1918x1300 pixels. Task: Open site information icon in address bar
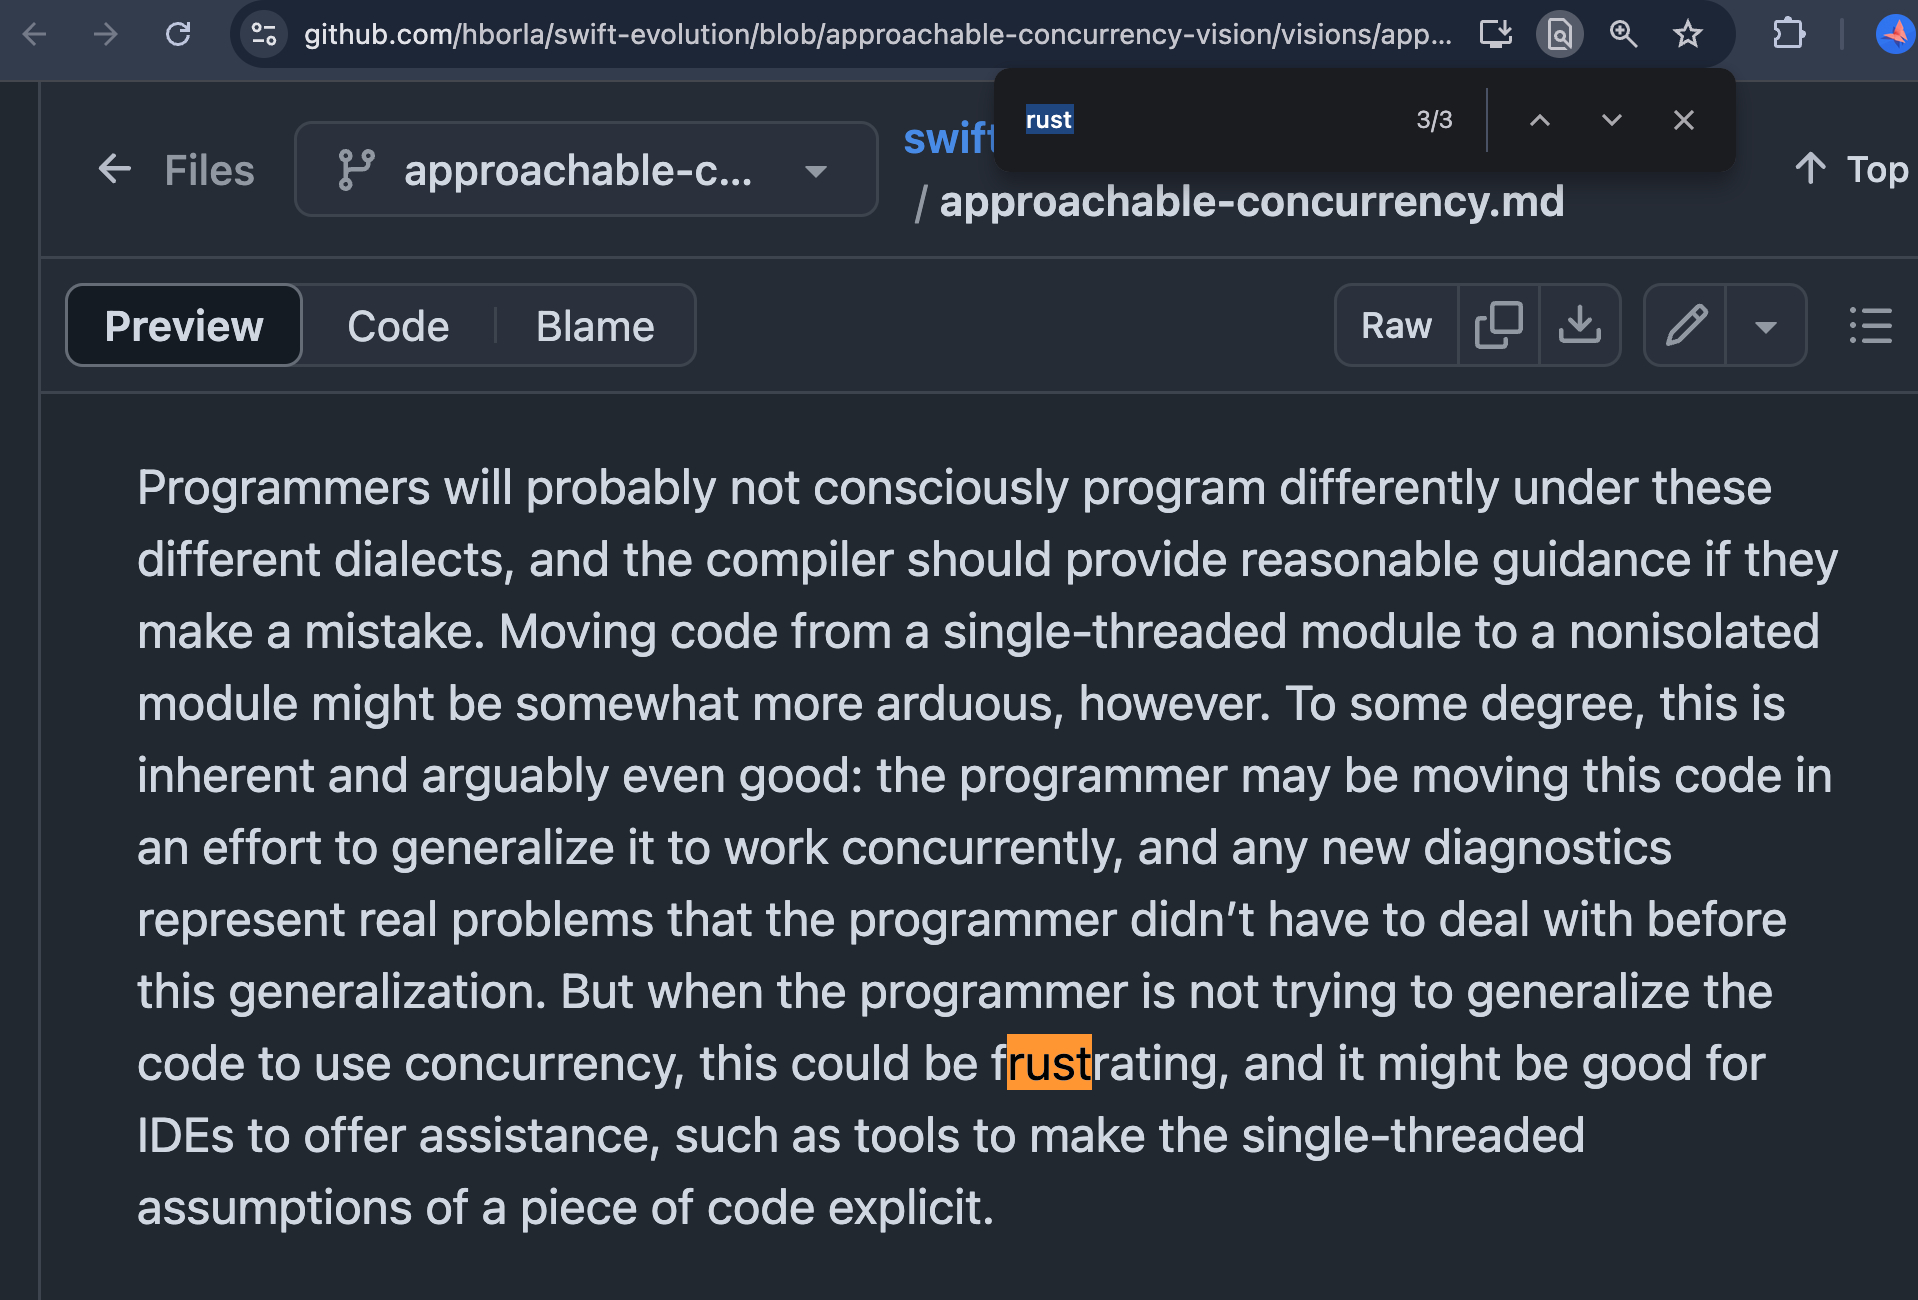[x=264, y=35]
